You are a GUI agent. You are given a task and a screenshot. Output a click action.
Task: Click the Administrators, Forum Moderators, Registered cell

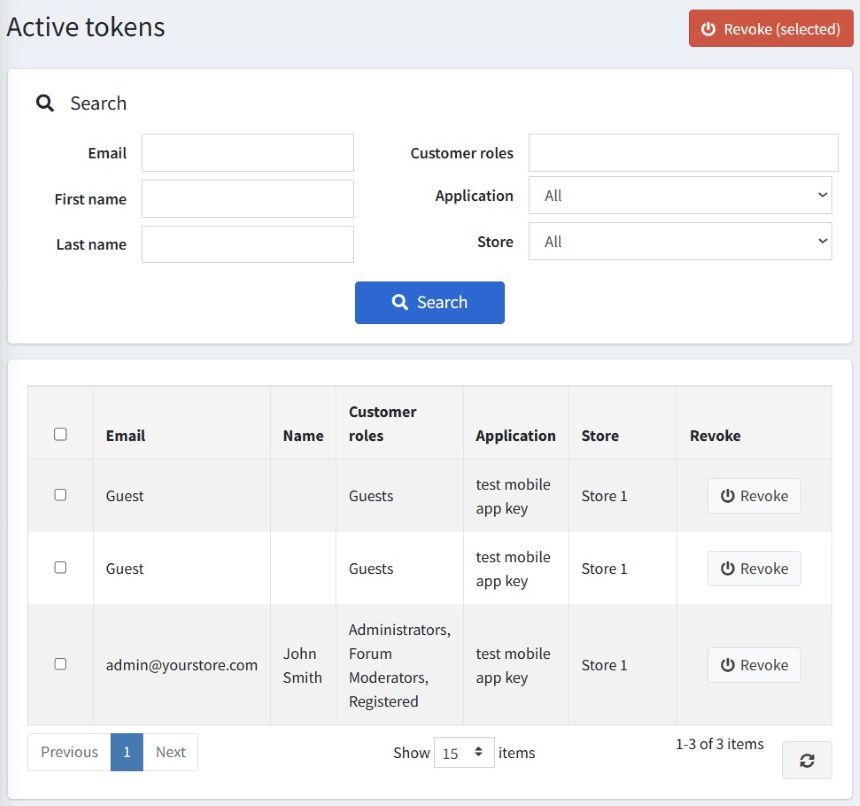(400, 665)
